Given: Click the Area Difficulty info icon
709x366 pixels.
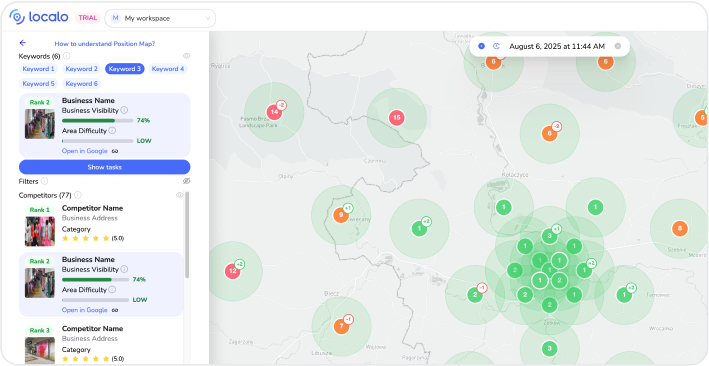Looking at the screenshot, I should (112, 130).
